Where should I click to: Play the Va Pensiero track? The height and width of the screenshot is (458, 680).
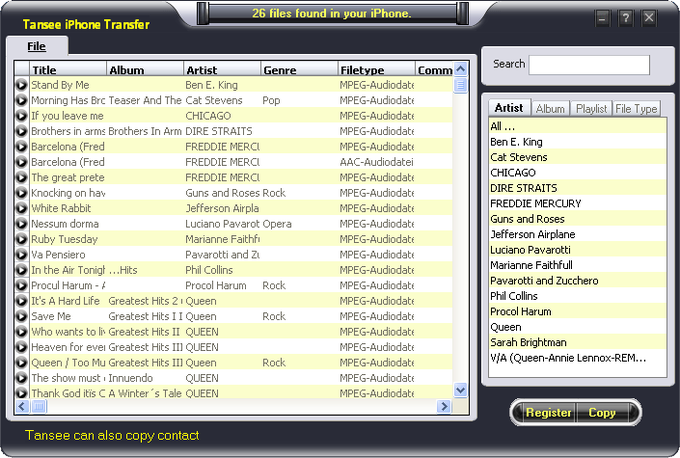point(21,255)
